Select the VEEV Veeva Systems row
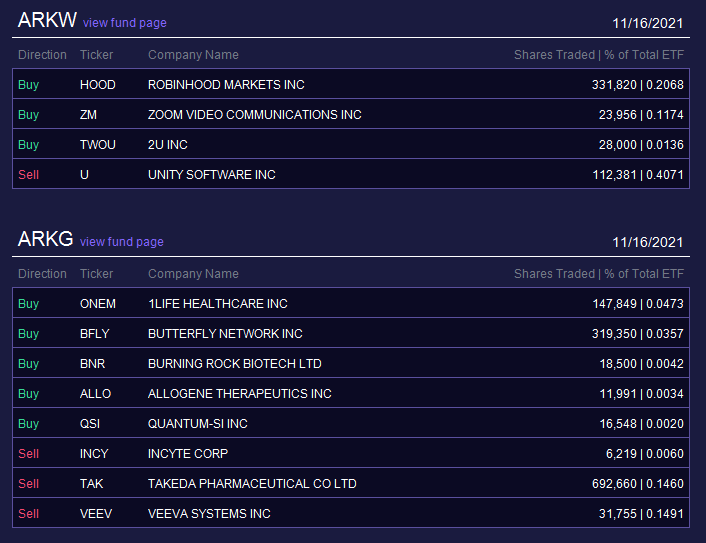This screenshot has width=706, height=543. coord(351,513)
